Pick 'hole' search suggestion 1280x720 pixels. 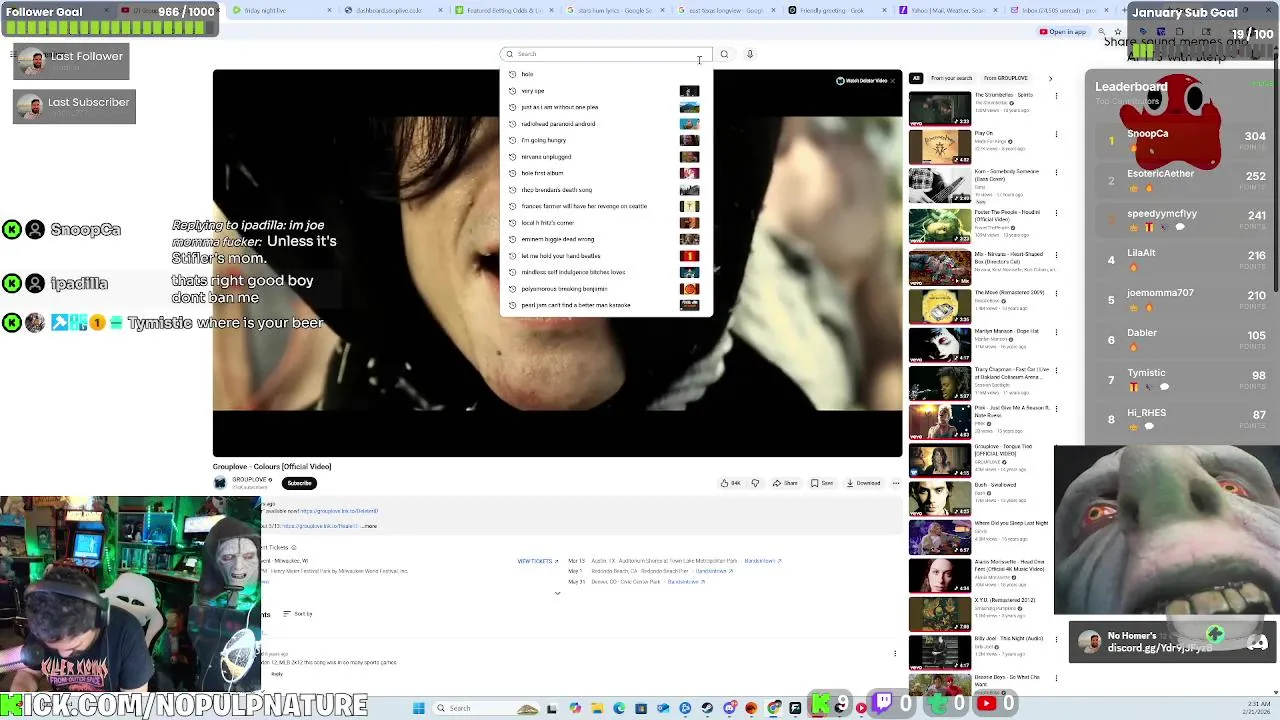(605, 74)
